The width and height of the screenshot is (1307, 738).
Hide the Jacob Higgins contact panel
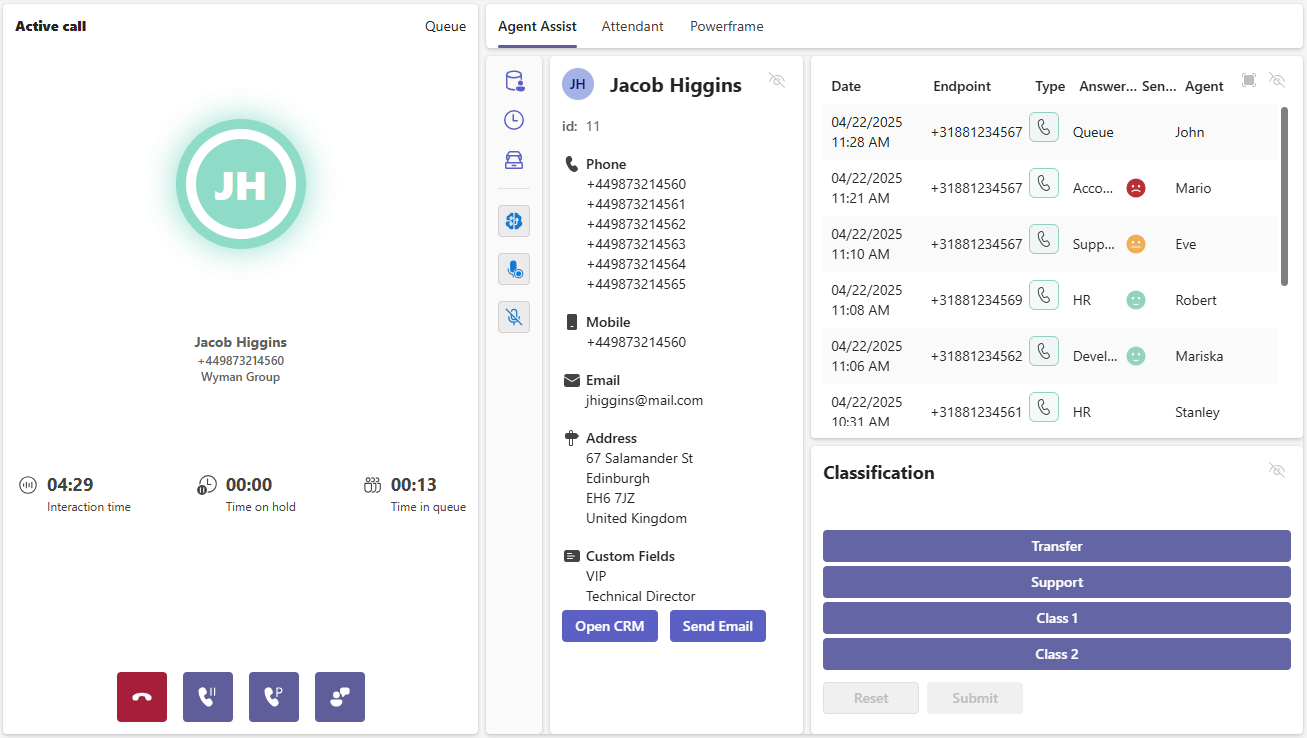pos(777,80)
